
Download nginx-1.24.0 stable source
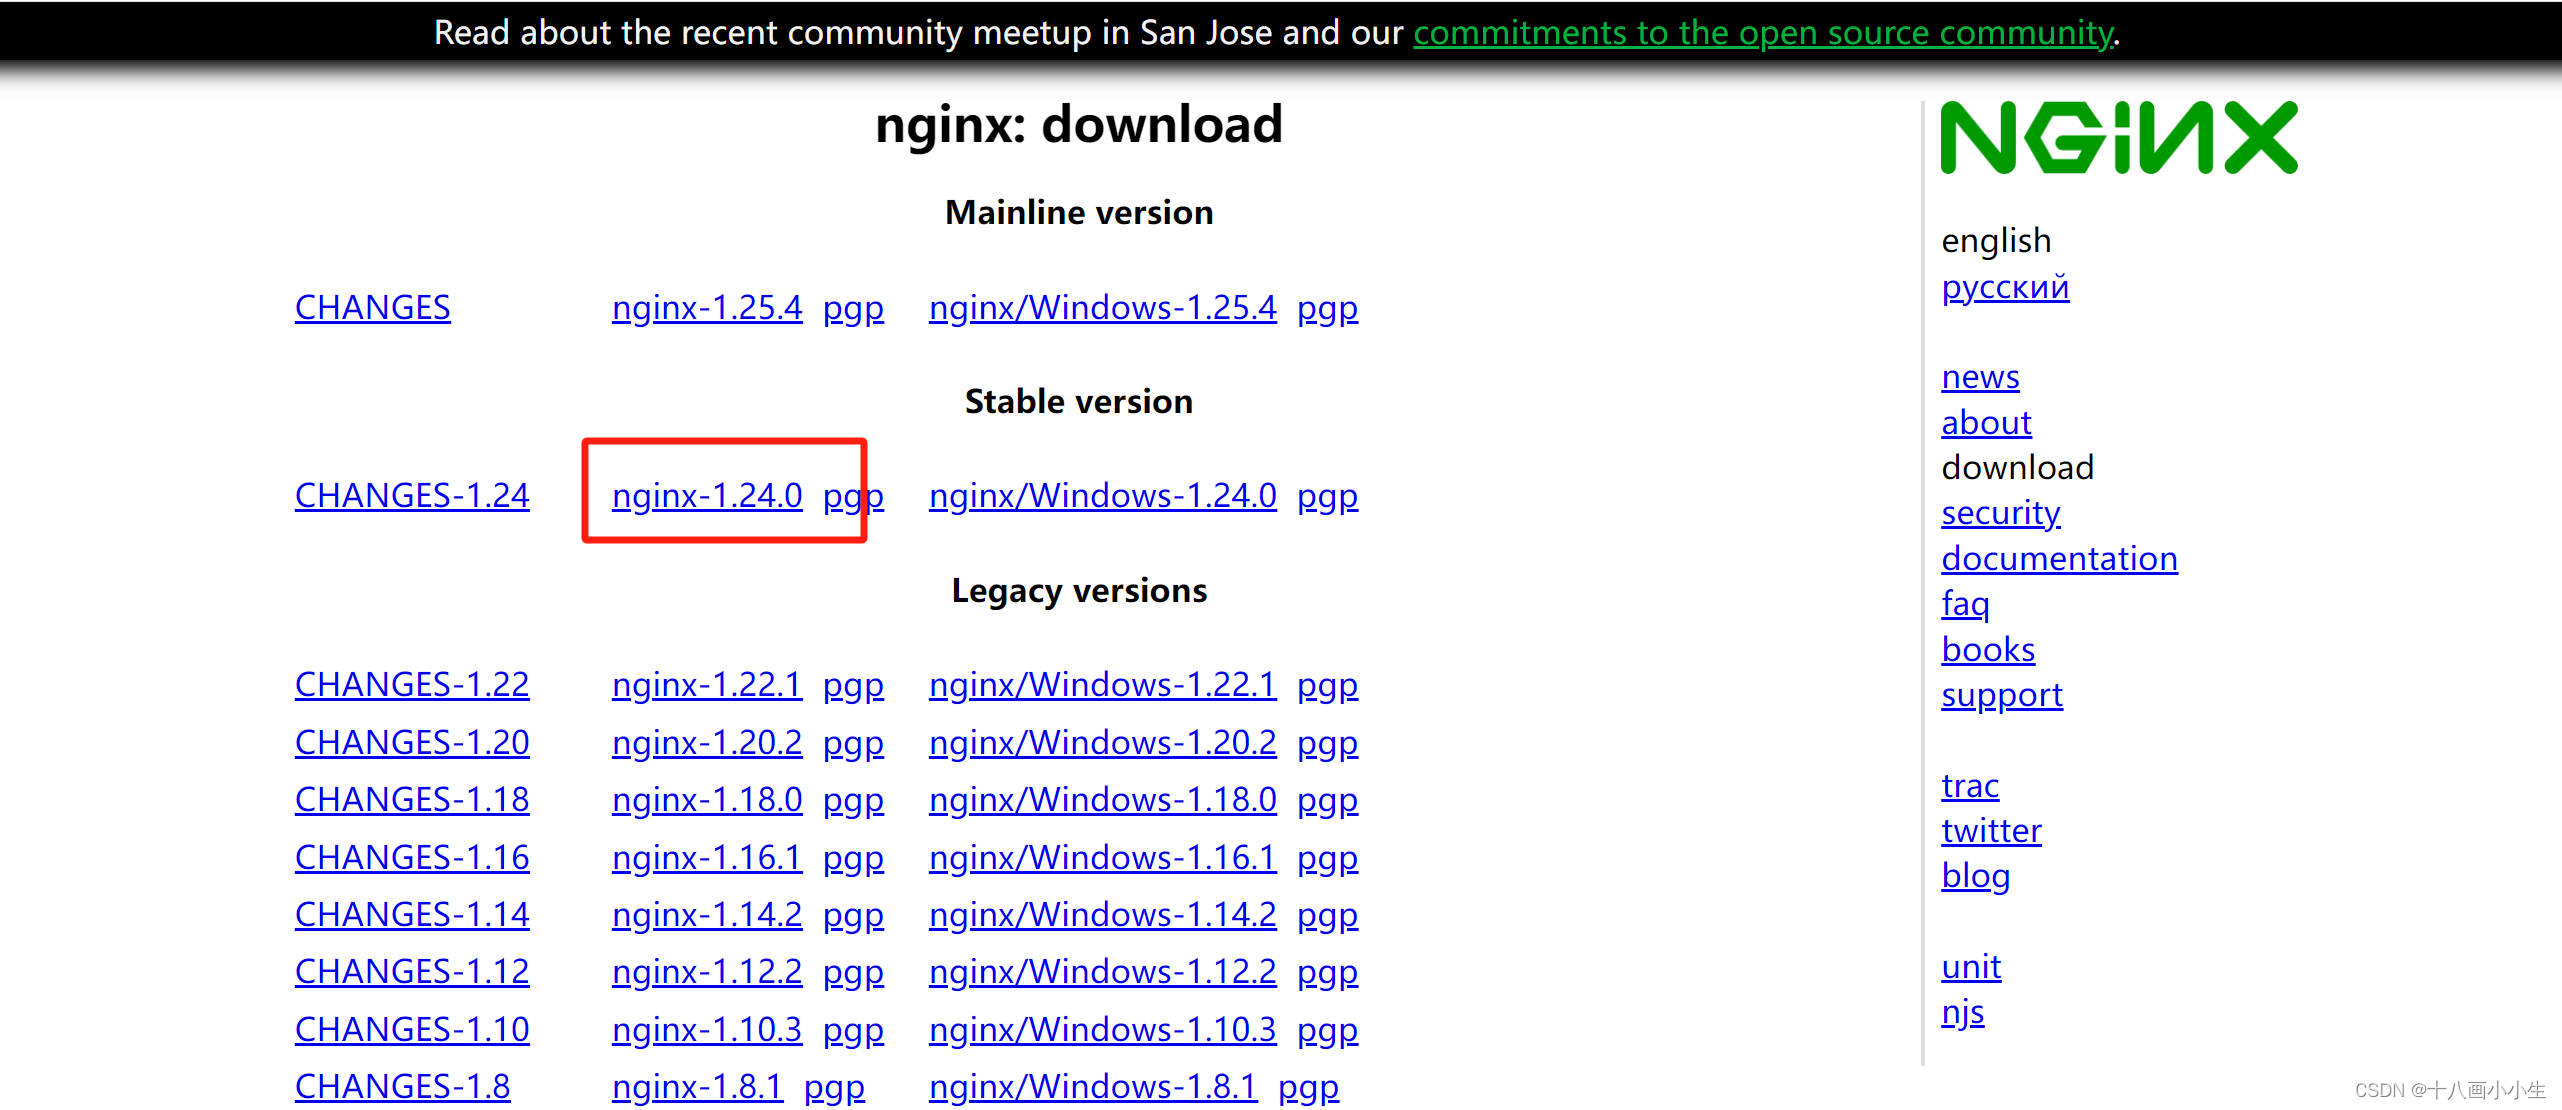pyautogui.click(x=707, y=495)
